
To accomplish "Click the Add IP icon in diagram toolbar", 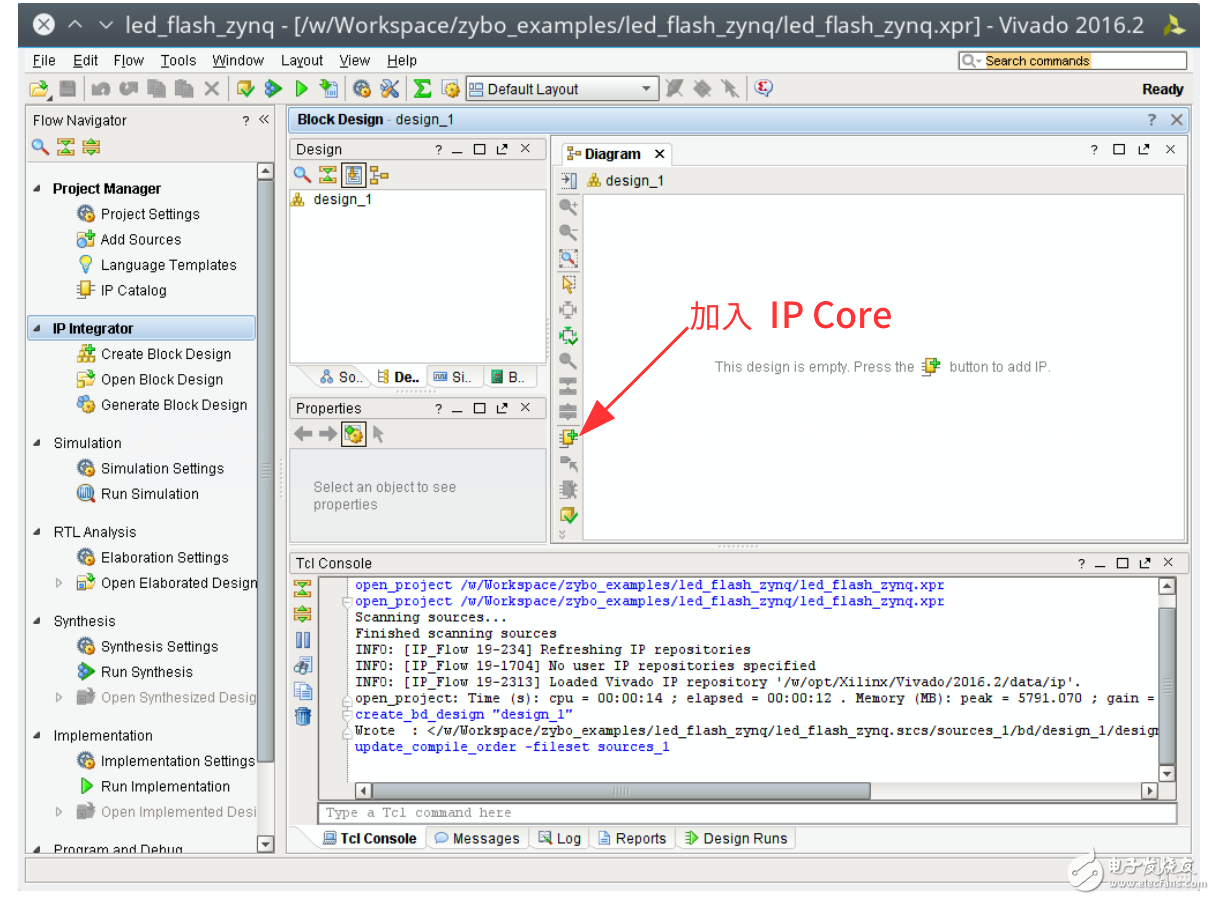I will 568,437.
